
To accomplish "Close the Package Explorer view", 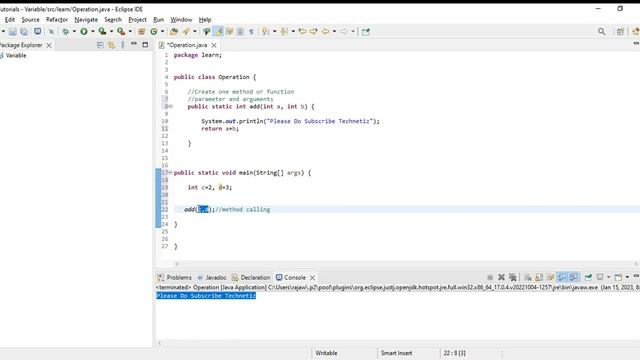I will click(x=49, y=45).
